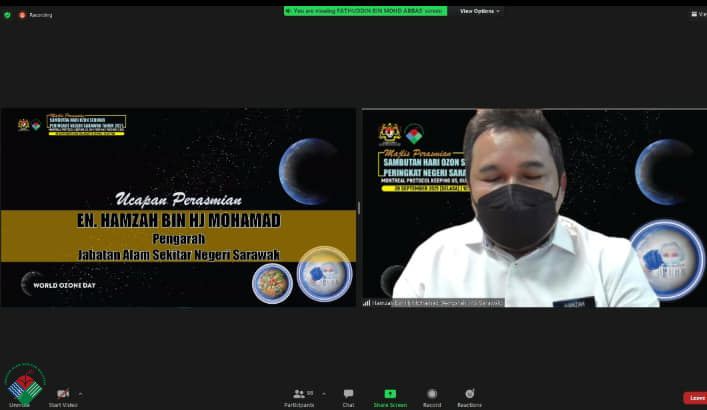Screen dimensions: 707x410
Task: Click the green Share Screen button
Action: tap(390, 398)
